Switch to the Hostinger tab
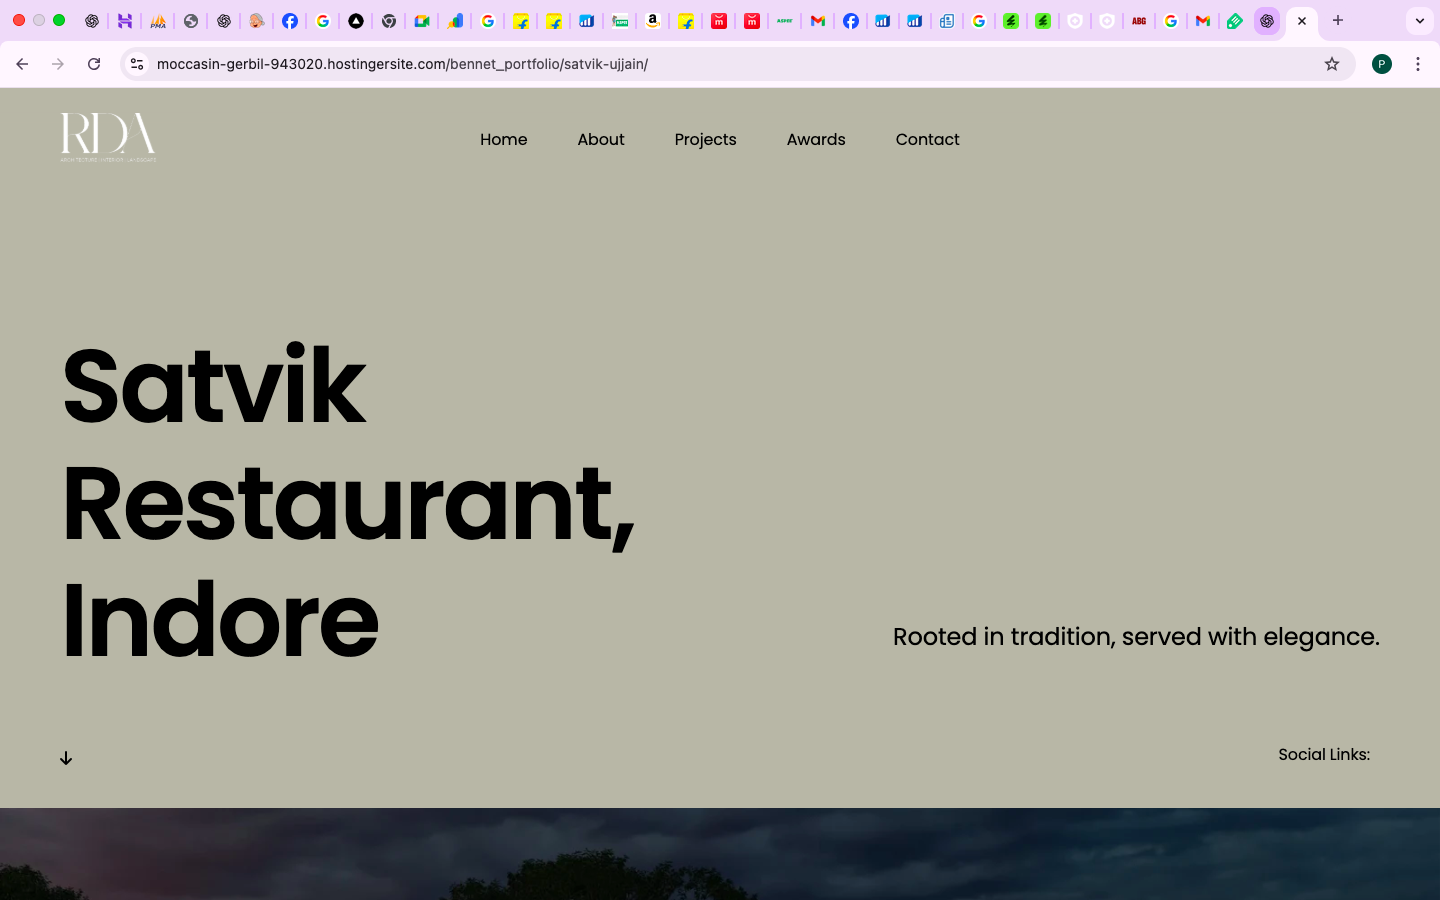Image resolution: width=1440 pixels, height=900 pixels. (125, 21)
